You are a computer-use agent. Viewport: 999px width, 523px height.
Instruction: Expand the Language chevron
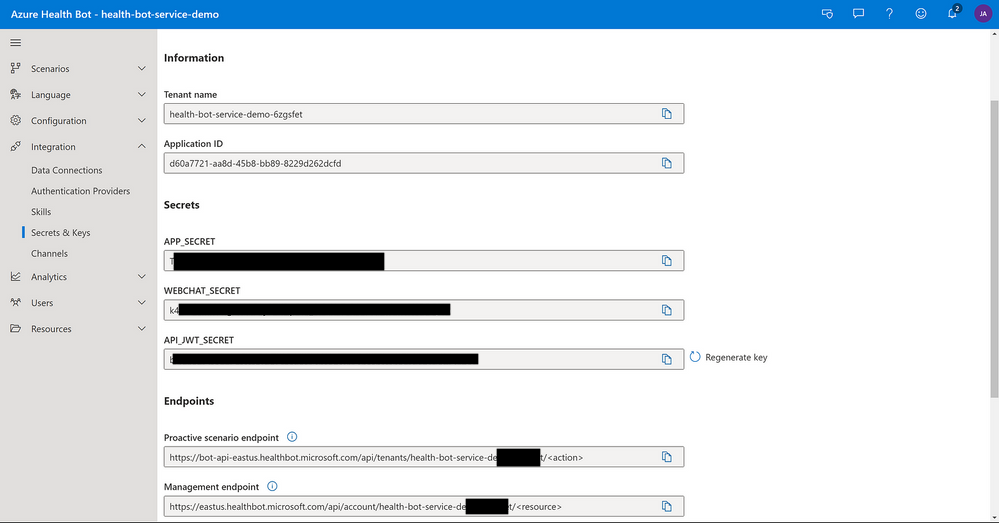tap(141, 94)
